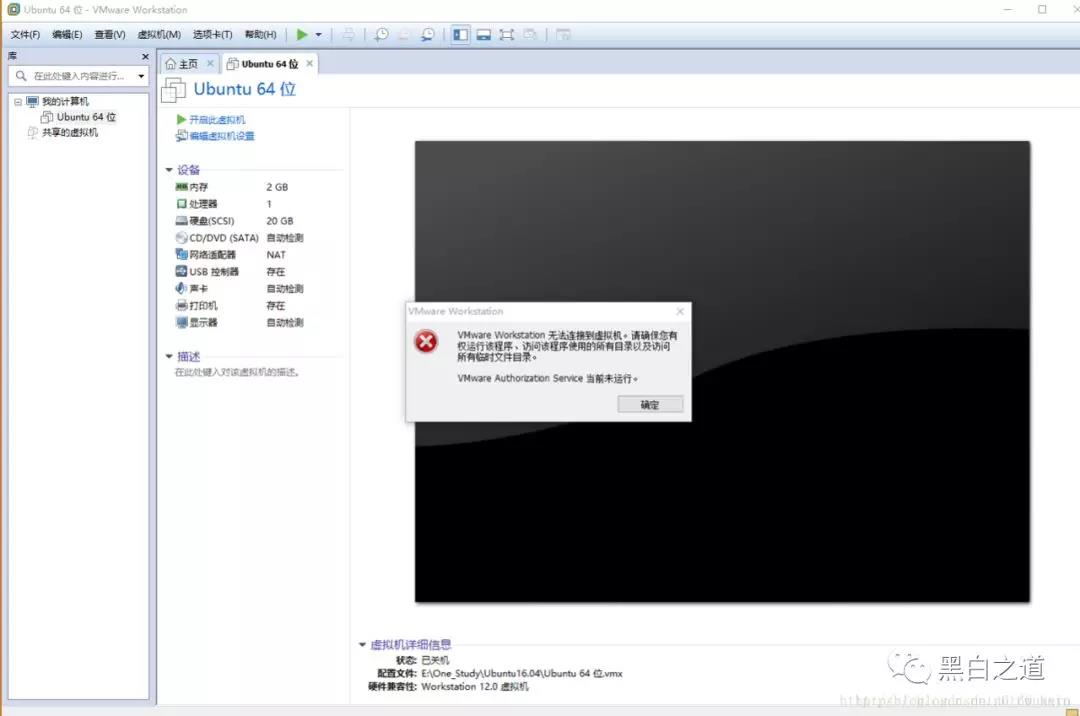Enter full screen mode icon
Viewport: 1080px width, 716px height.
pos(506,34)
